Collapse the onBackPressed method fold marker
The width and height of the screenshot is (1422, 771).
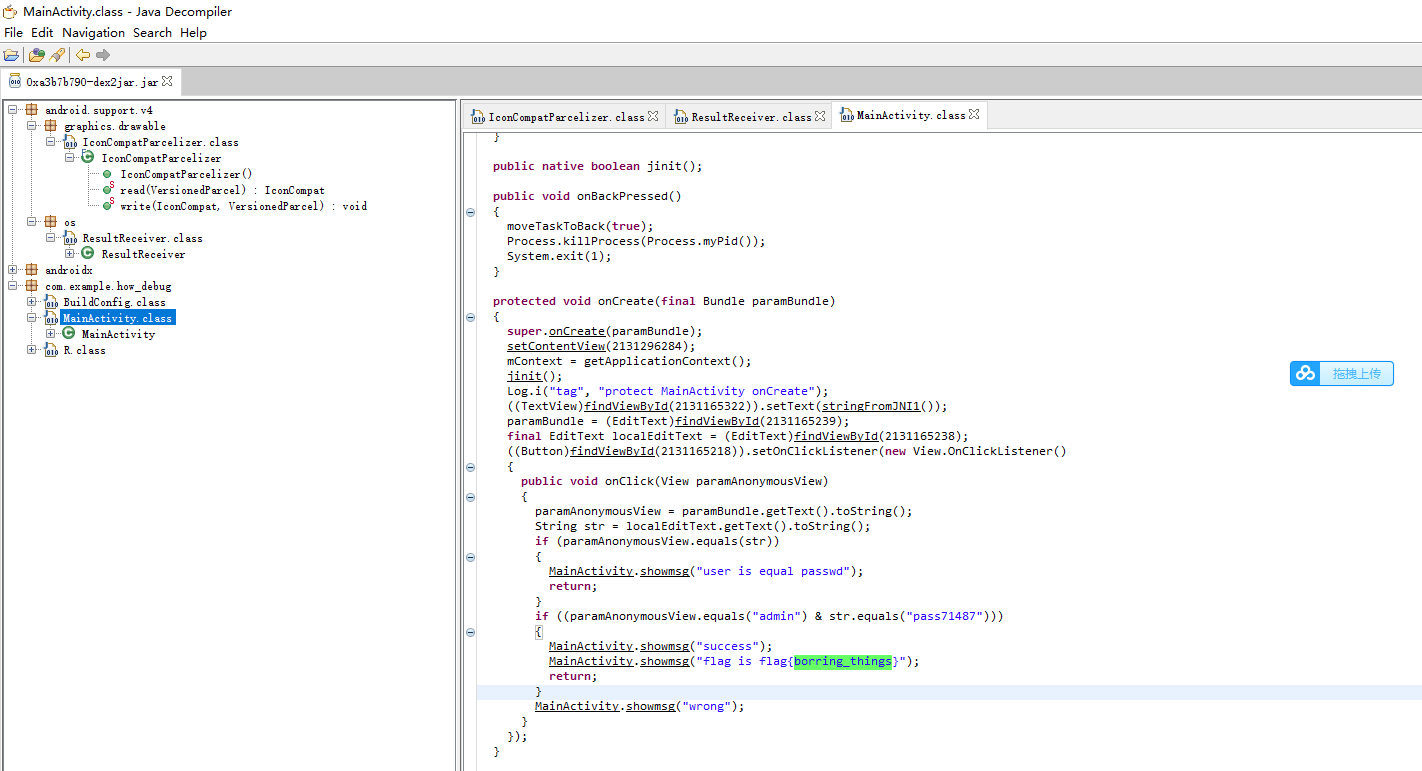click(471, 212)
